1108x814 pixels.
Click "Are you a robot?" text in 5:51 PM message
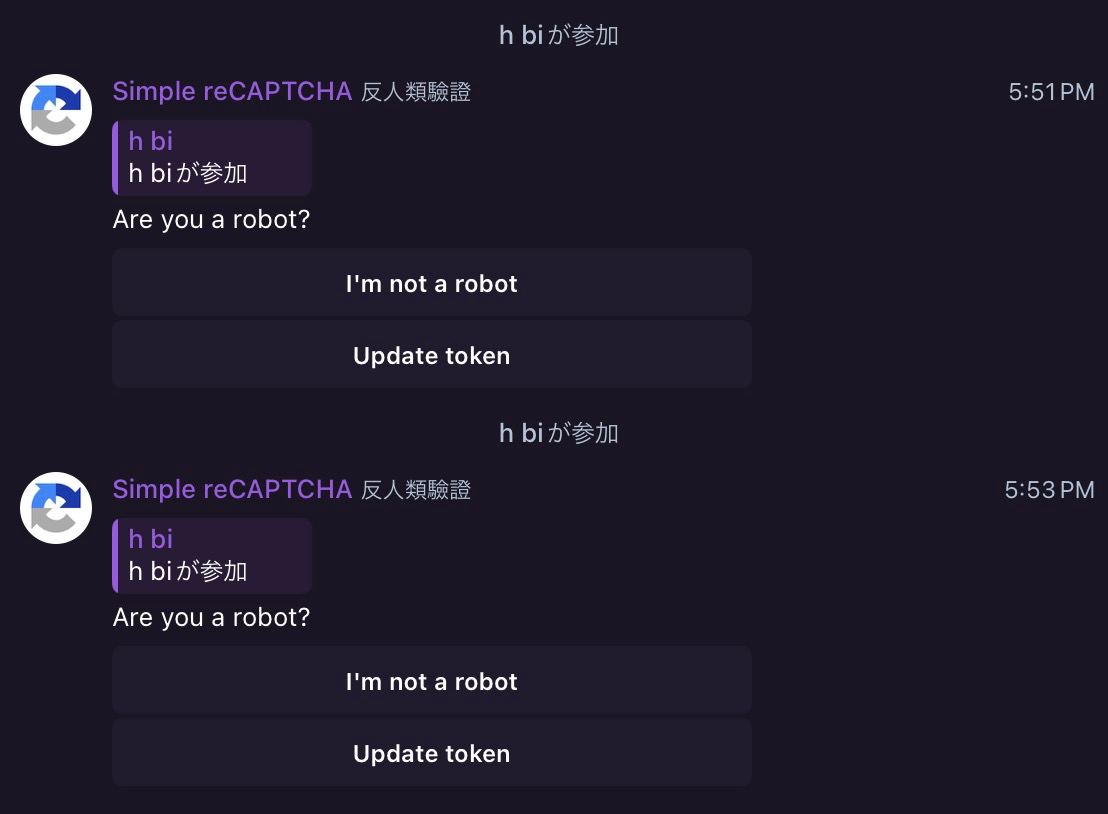click(x=212, y=220)
